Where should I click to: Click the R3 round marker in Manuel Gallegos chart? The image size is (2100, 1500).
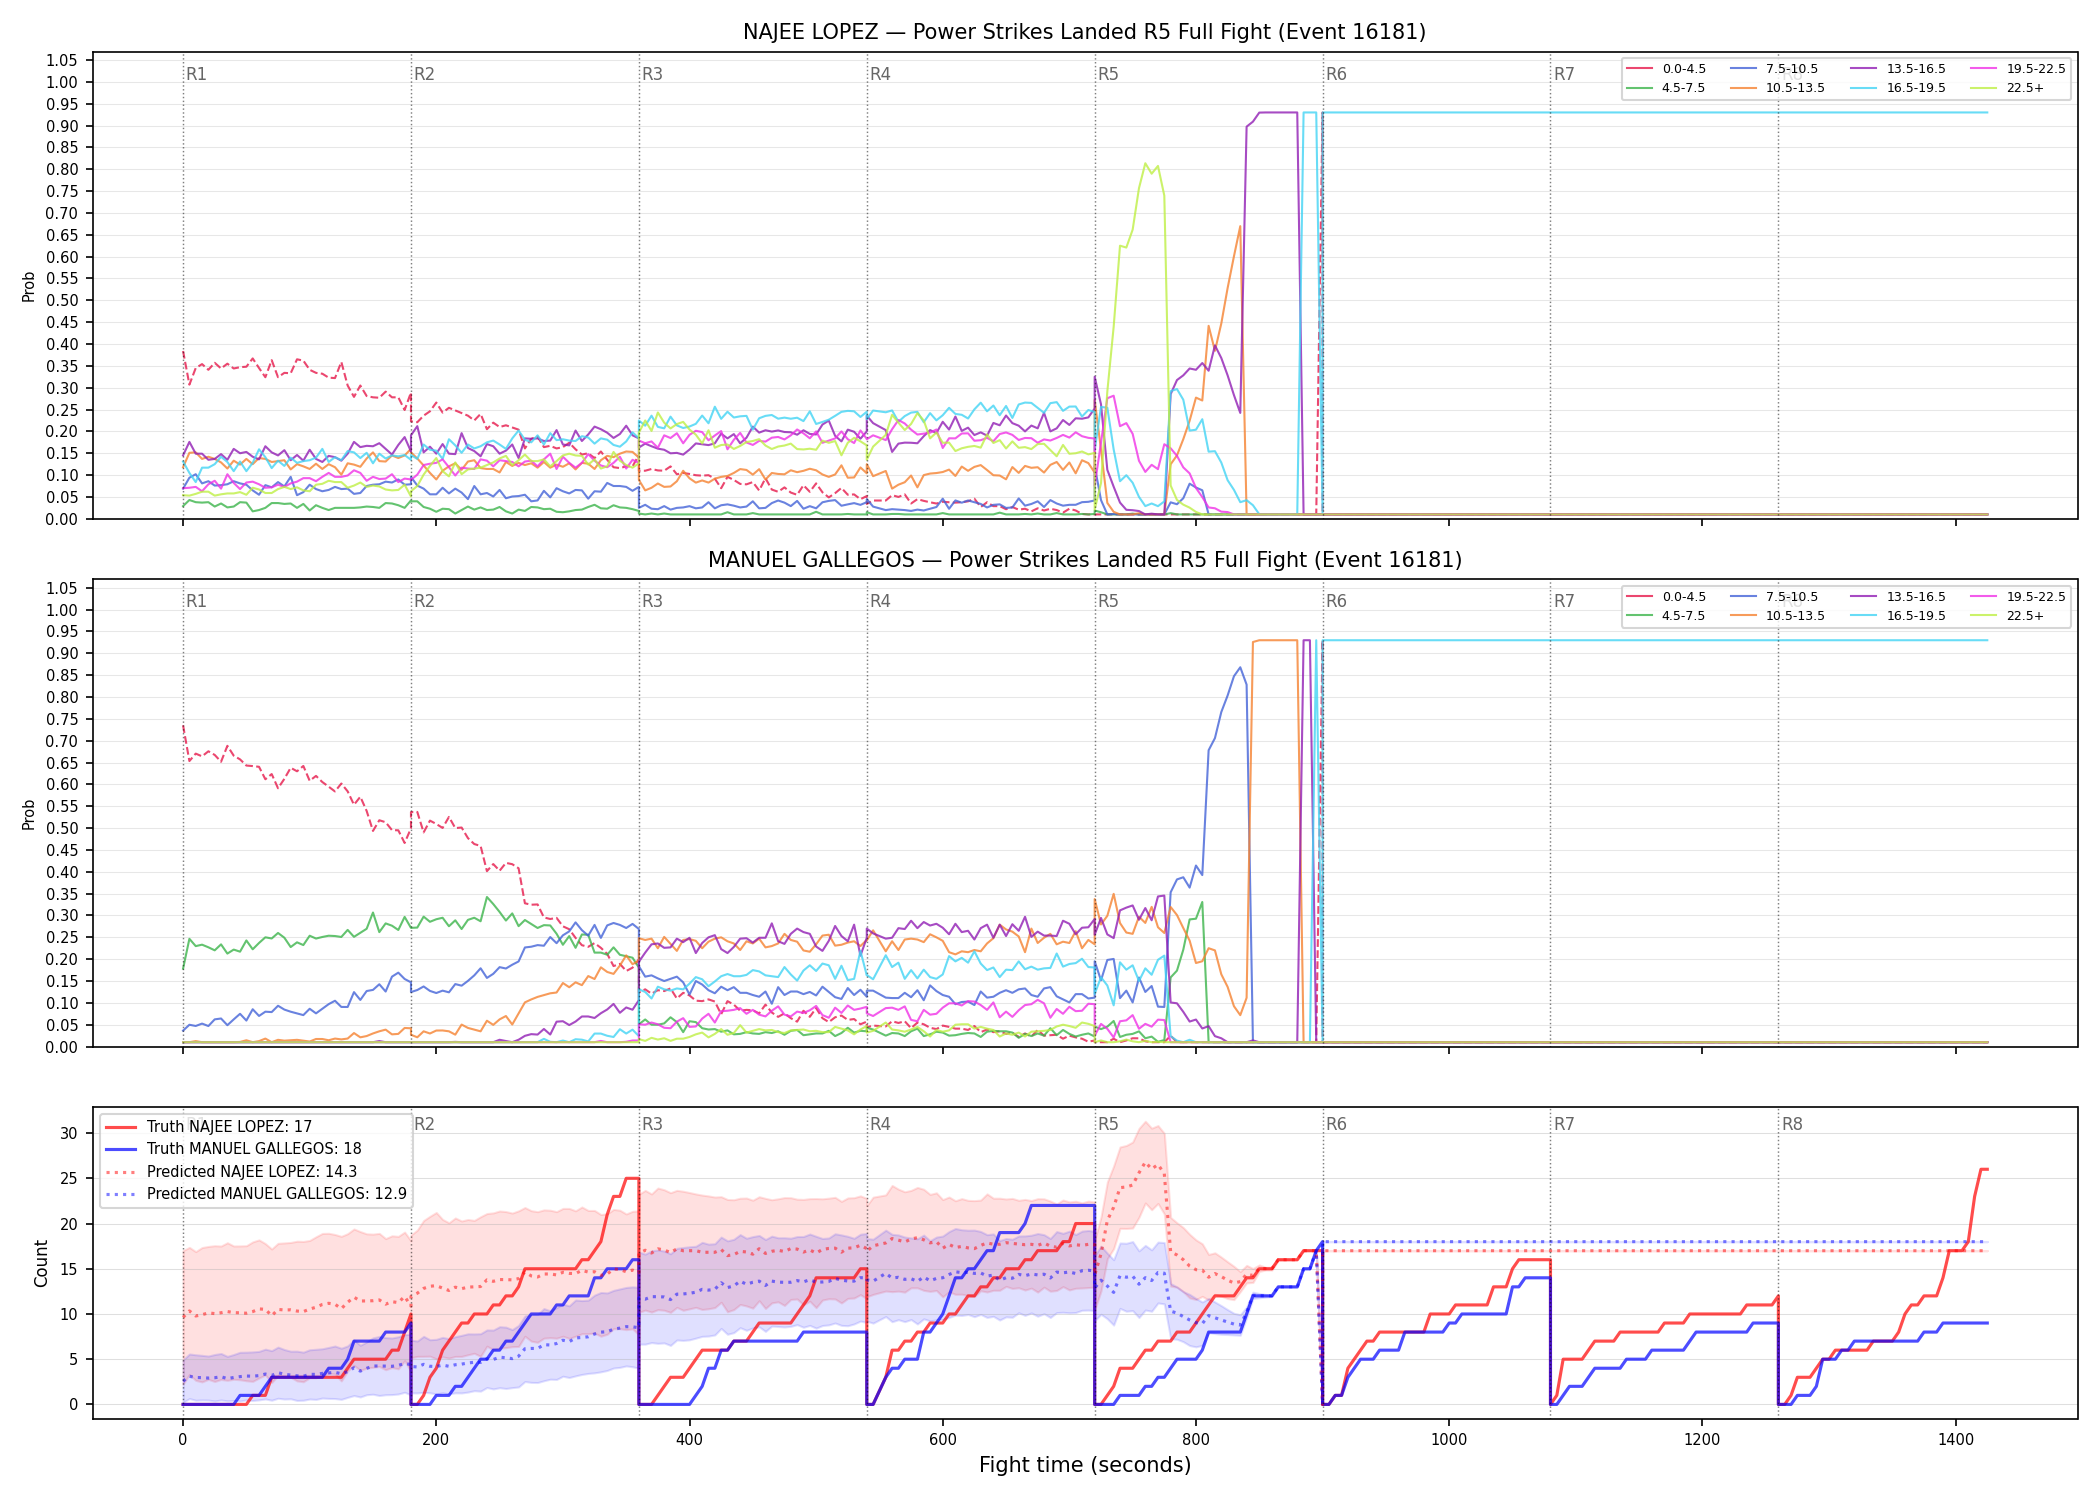click(652, 601)
